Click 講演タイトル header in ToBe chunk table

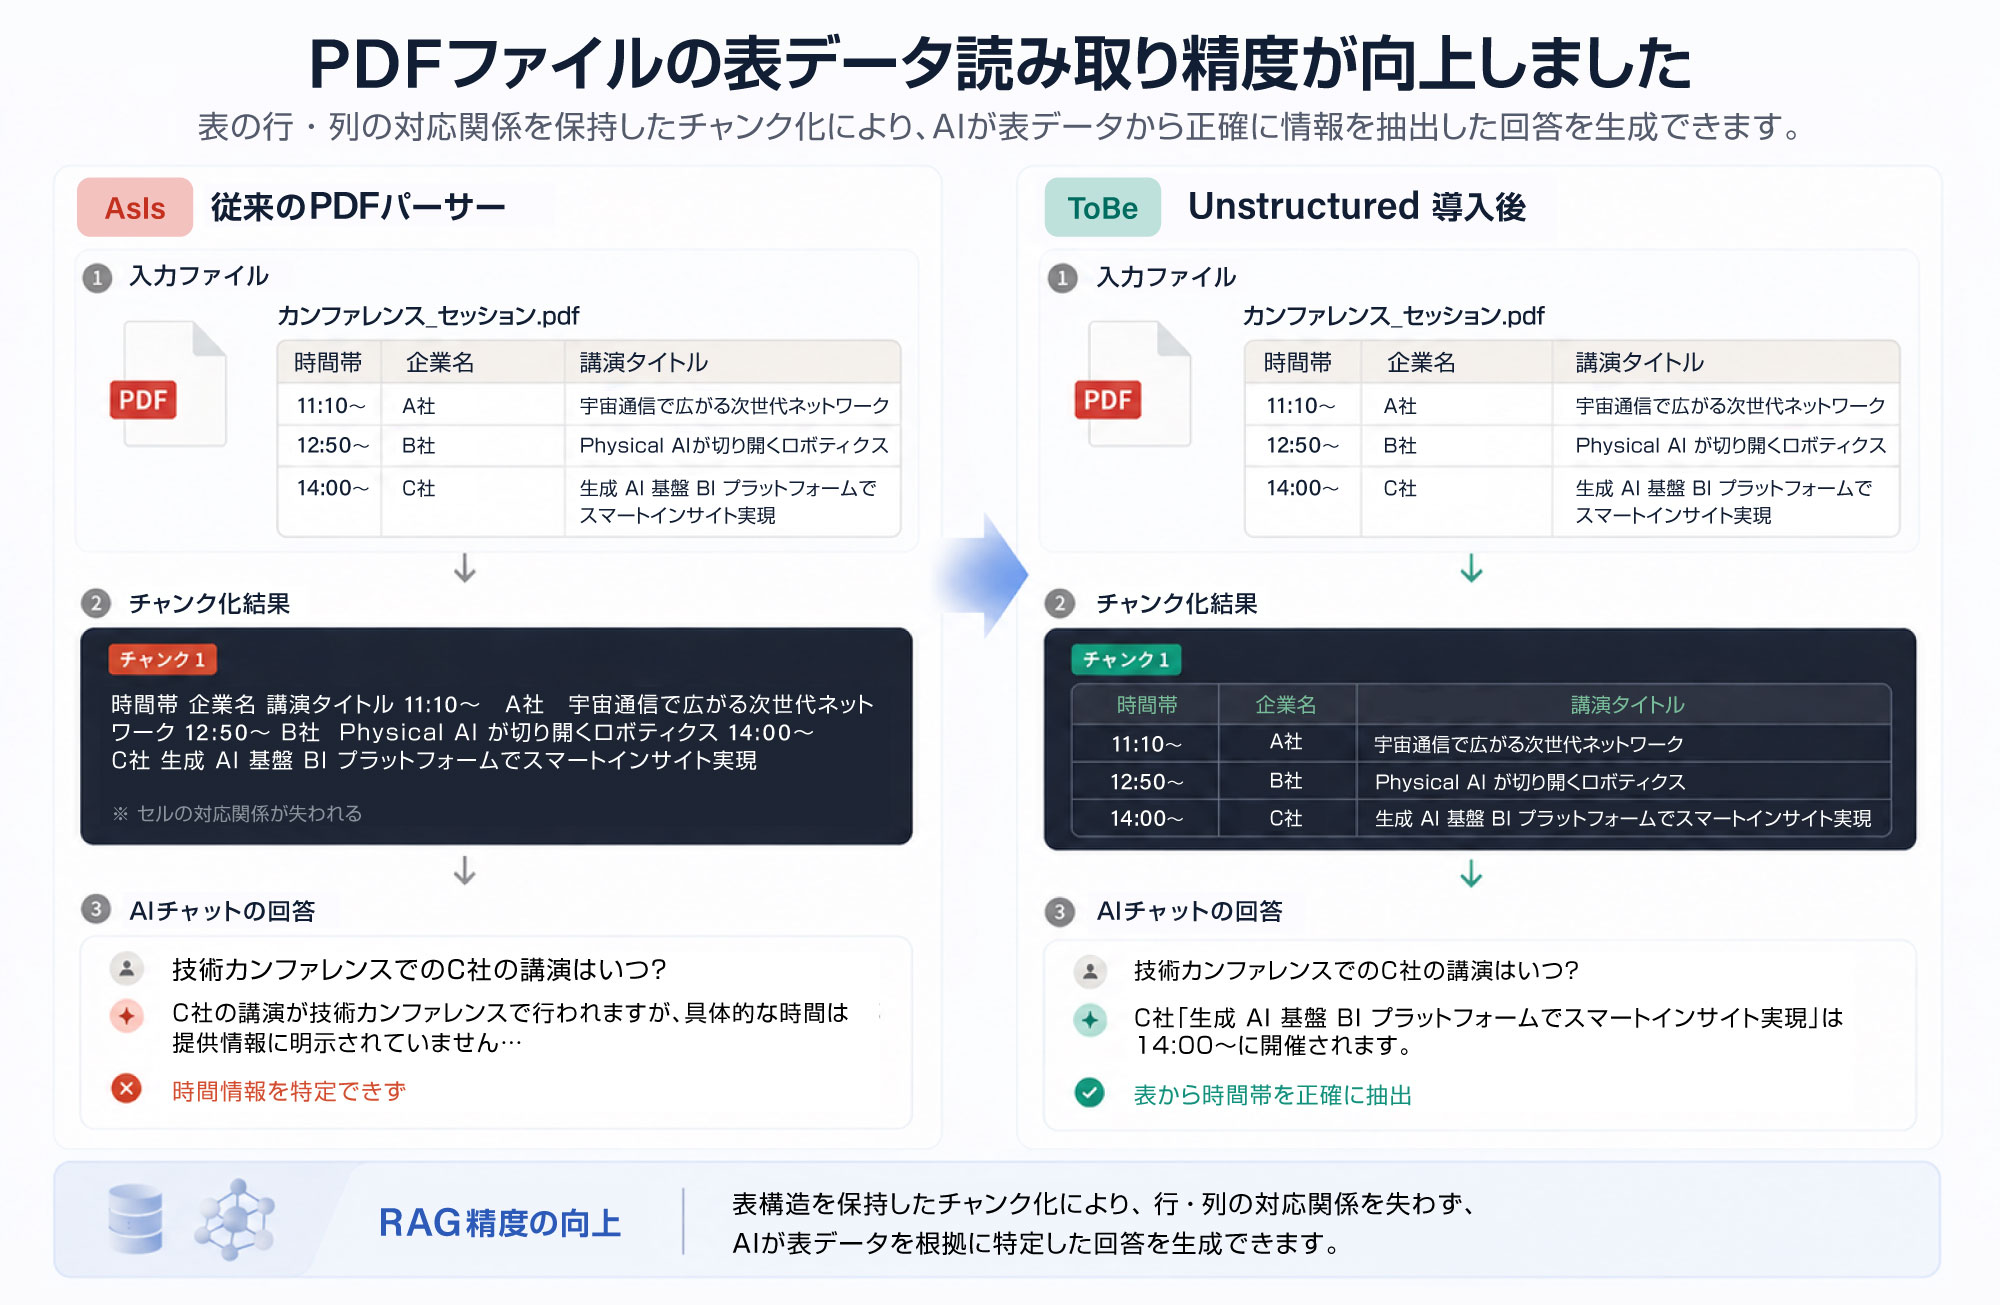(x=1627, y=705)
